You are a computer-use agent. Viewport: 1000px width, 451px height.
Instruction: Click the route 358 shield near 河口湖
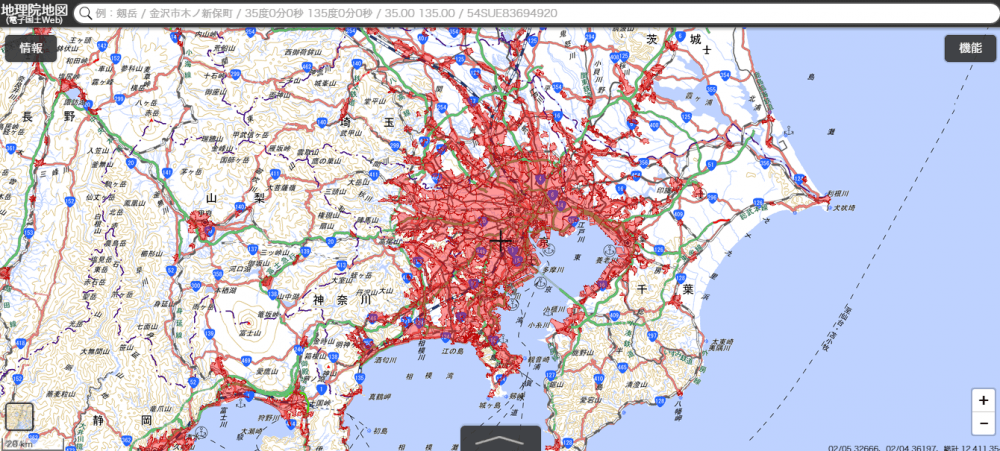point(217,274)
